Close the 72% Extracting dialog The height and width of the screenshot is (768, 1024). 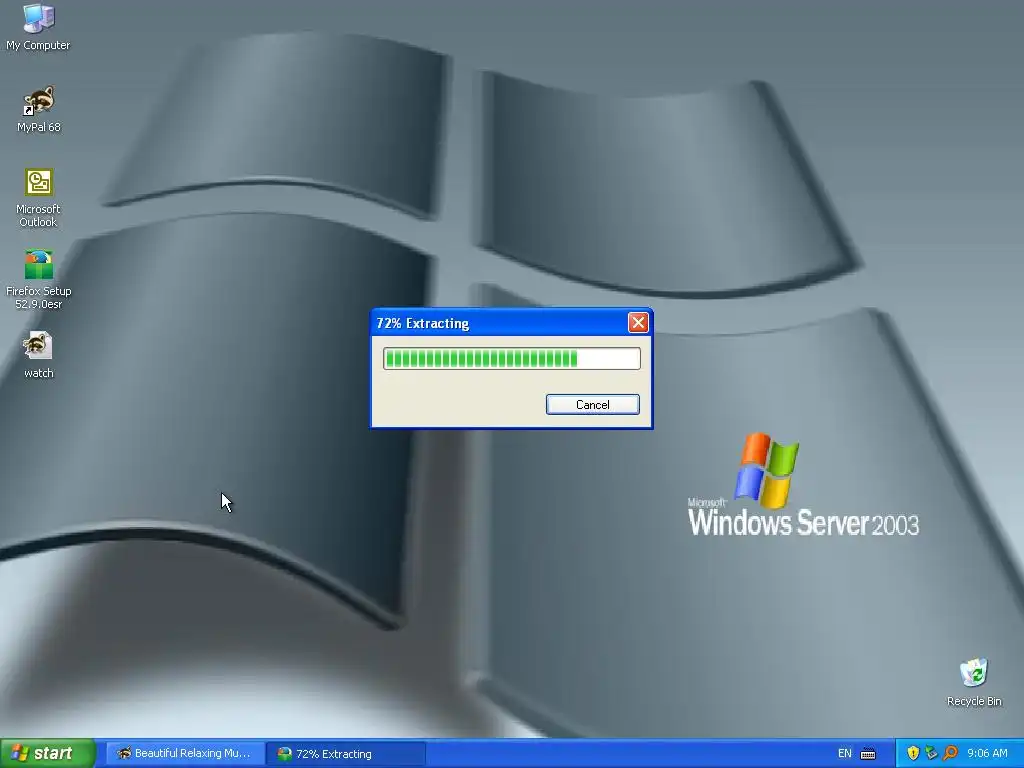(638, 323)
